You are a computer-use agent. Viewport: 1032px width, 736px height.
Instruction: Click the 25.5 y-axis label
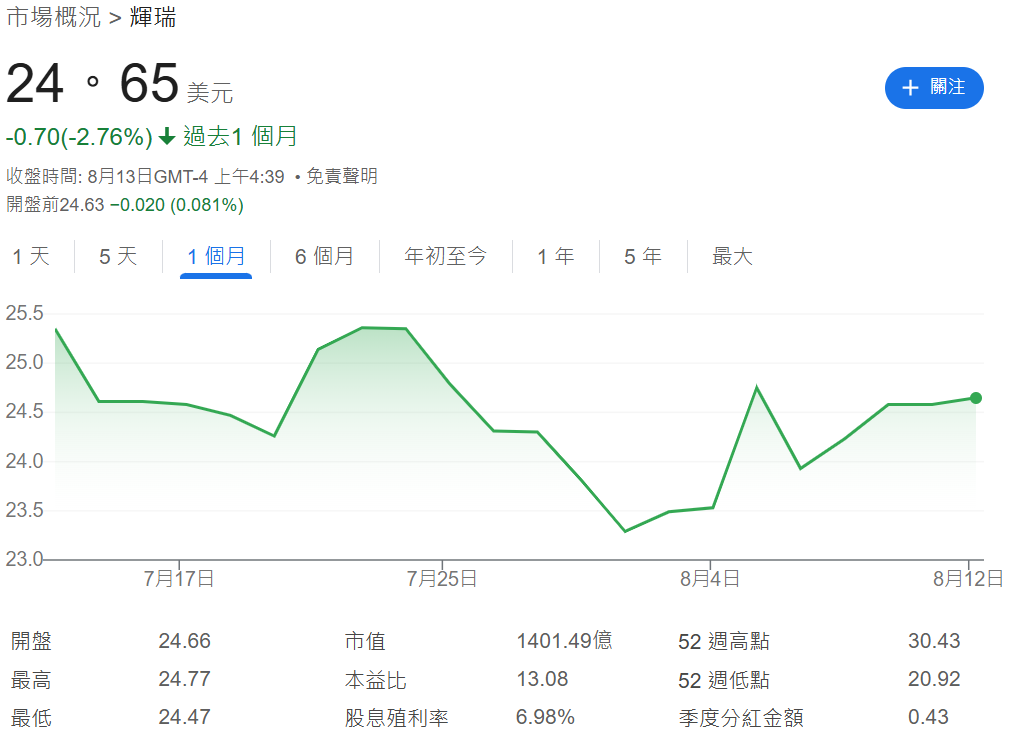24,313
